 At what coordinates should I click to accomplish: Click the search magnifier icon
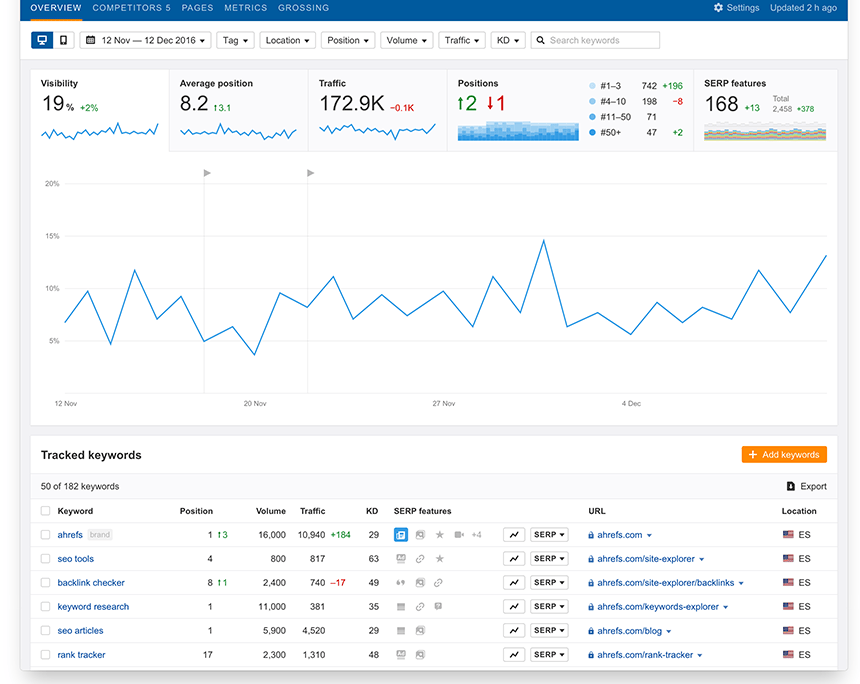click(540, 40)
